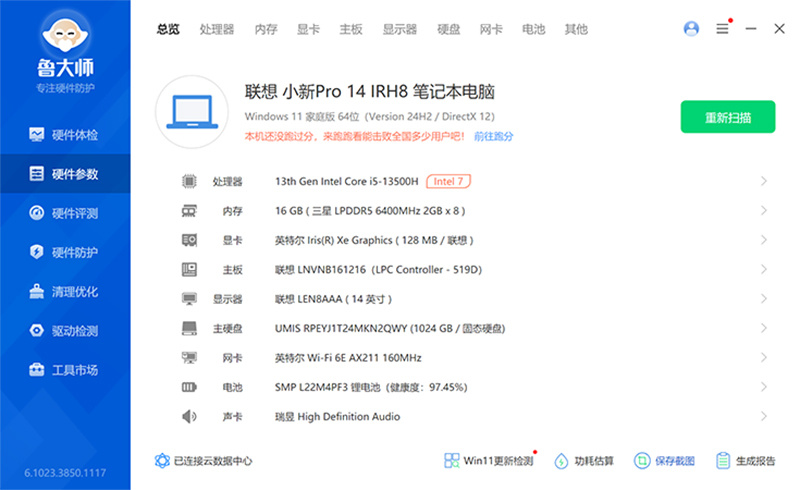Image resolution: width=800 pixels, height=490 pixels.
Task: Click the green 重新扫描 button
Action: click(728, 117)
